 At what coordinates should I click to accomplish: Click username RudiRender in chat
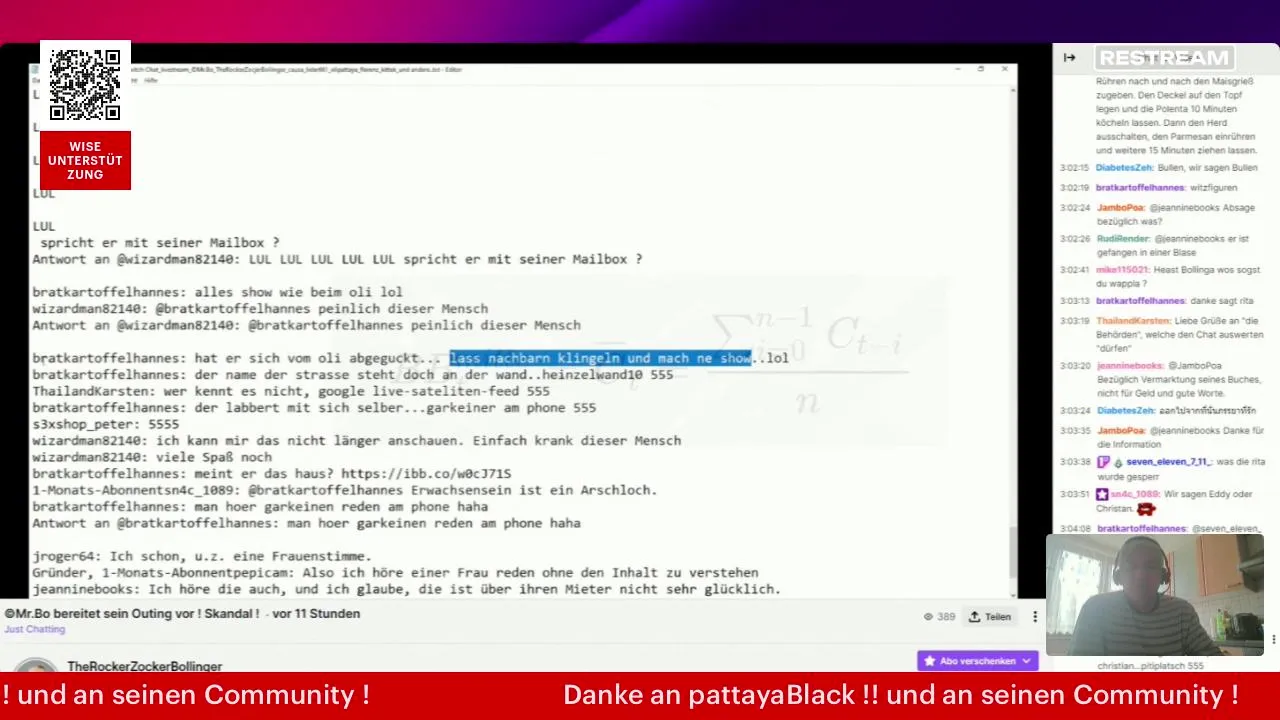pos(1123,240)
